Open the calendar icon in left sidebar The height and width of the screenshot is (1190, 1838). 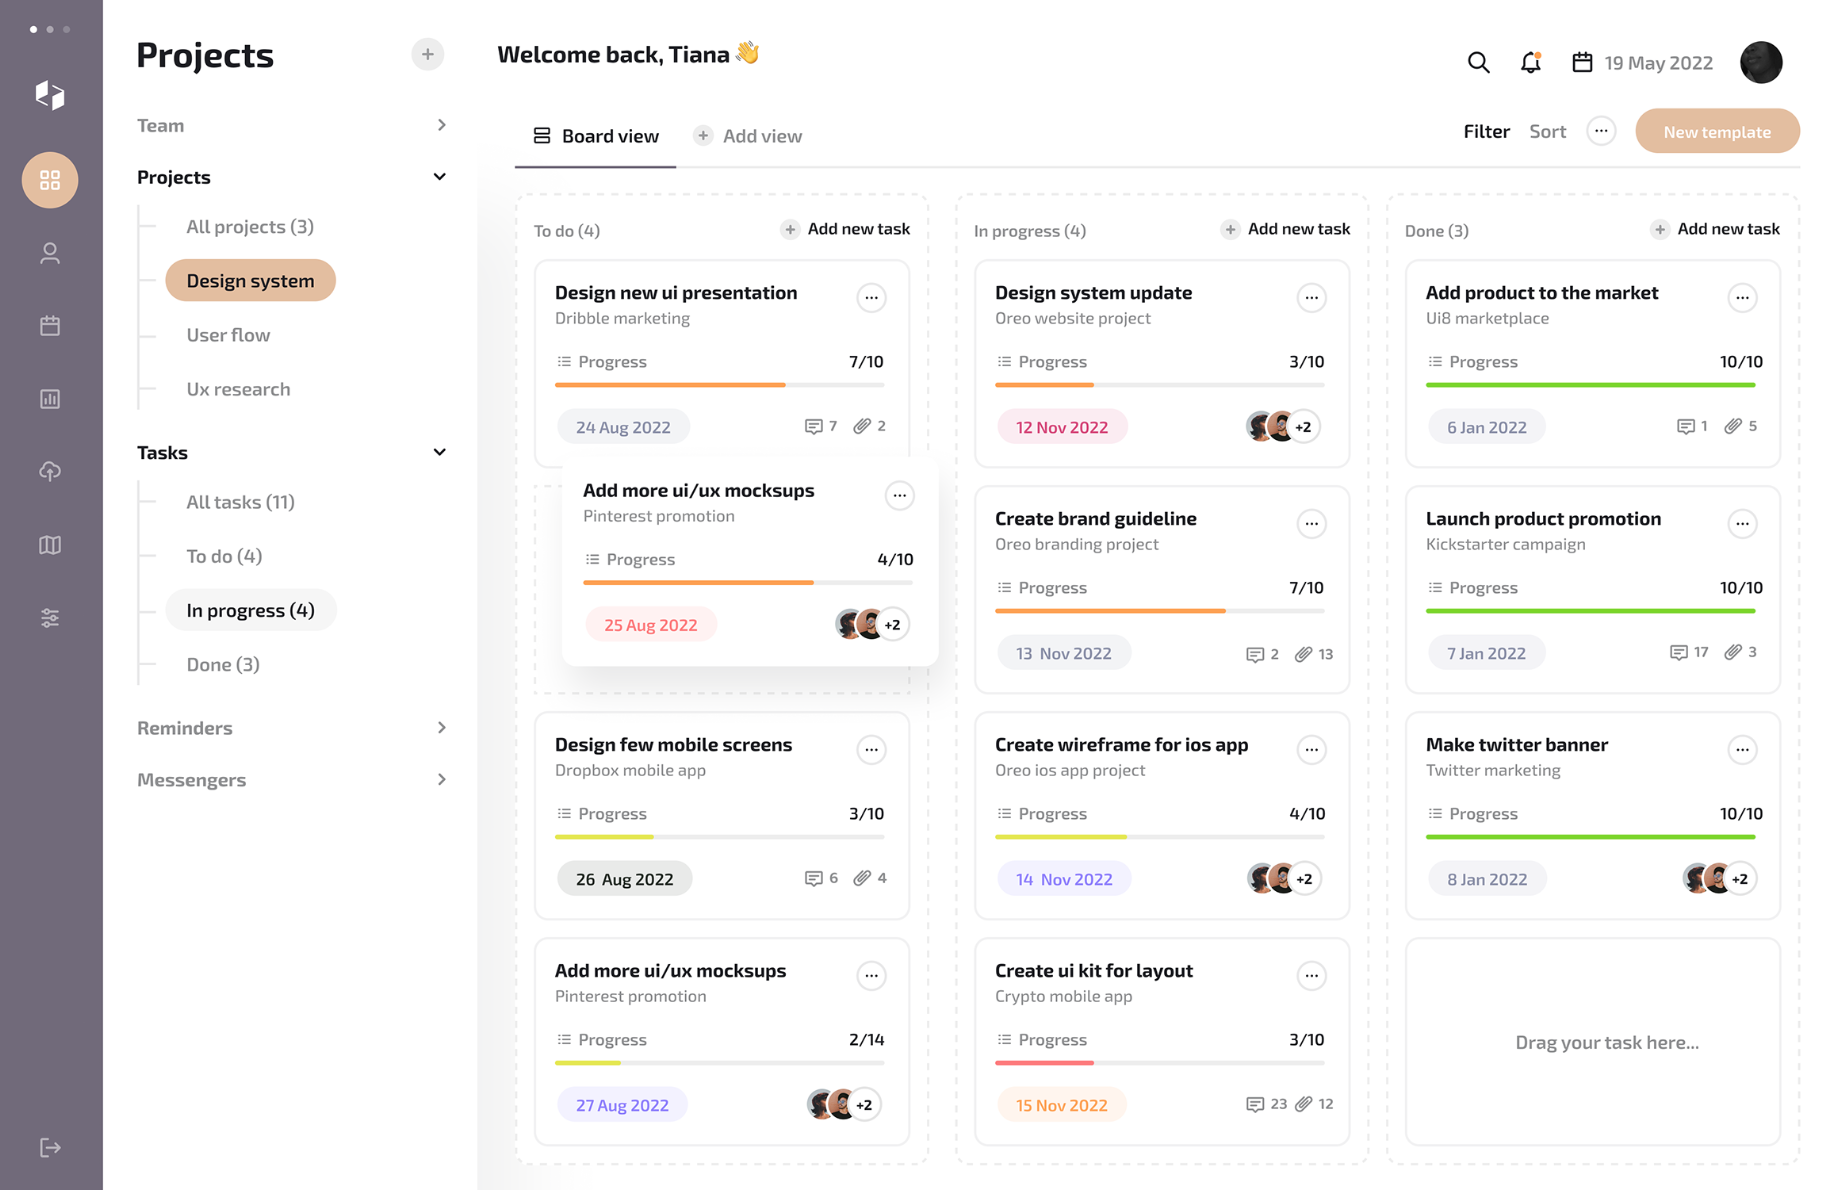click(50, 326)
